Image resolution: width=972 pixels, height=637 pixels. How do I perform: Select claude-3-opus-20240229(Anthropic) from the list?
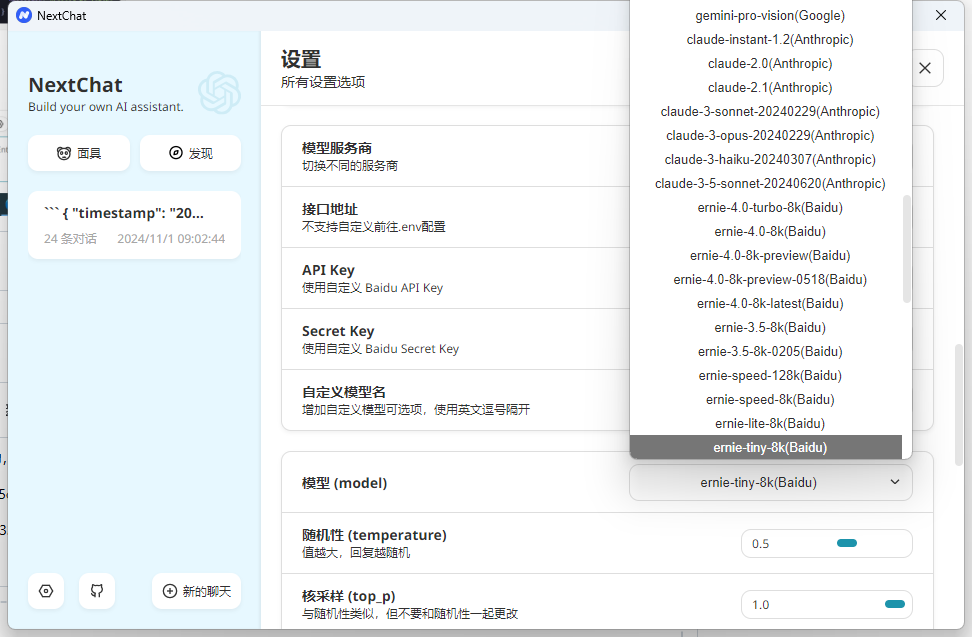(770, 135)
